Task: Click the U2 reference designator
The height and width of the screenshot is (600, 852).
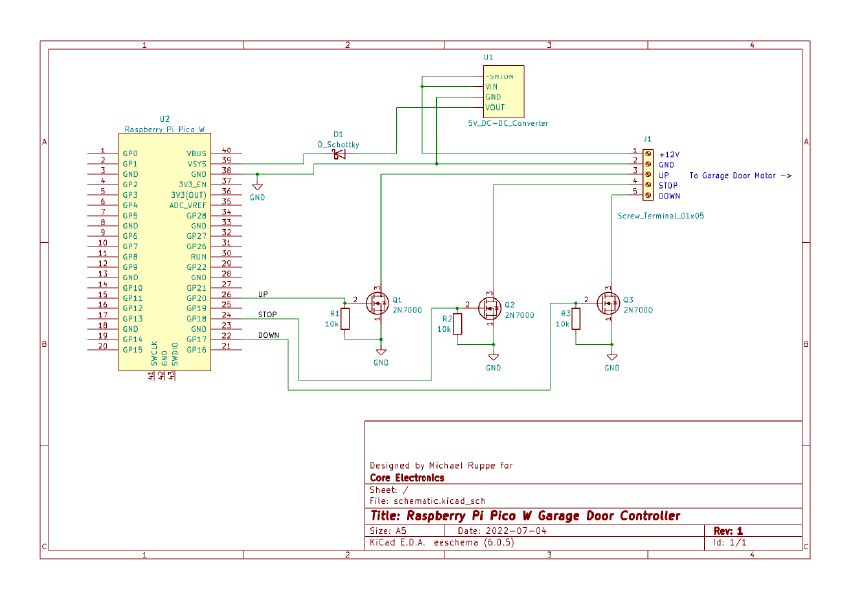Action: pyautogui.click(x=165, y=119)
